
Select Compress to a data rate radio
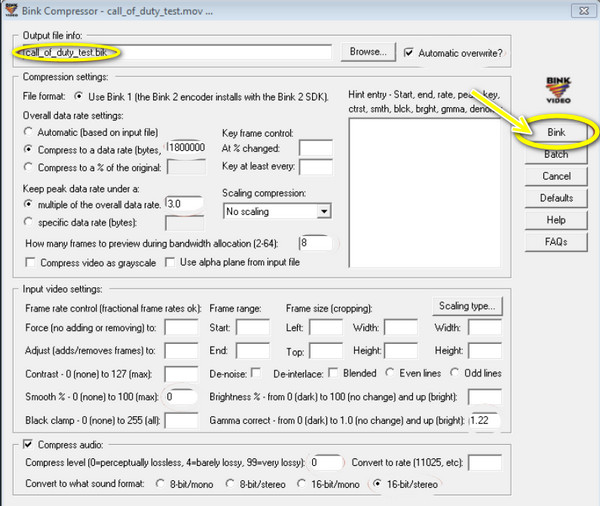[28, 149]
